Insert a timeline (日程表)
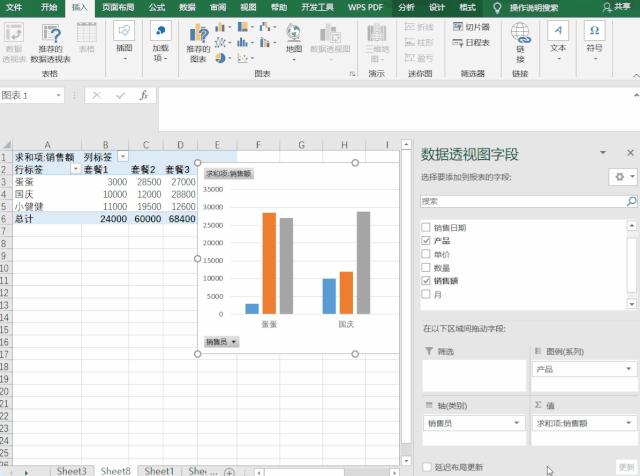The height and width of the screenshot is (476, 640). pos(471,42)
